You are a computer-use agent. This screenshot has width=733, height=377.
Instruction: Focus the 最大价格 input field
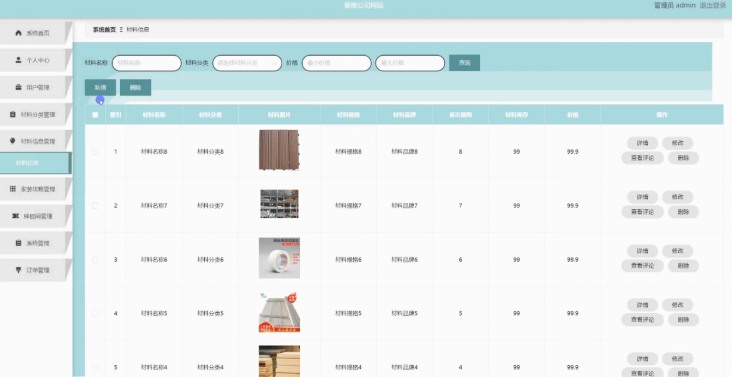[410, 63]
